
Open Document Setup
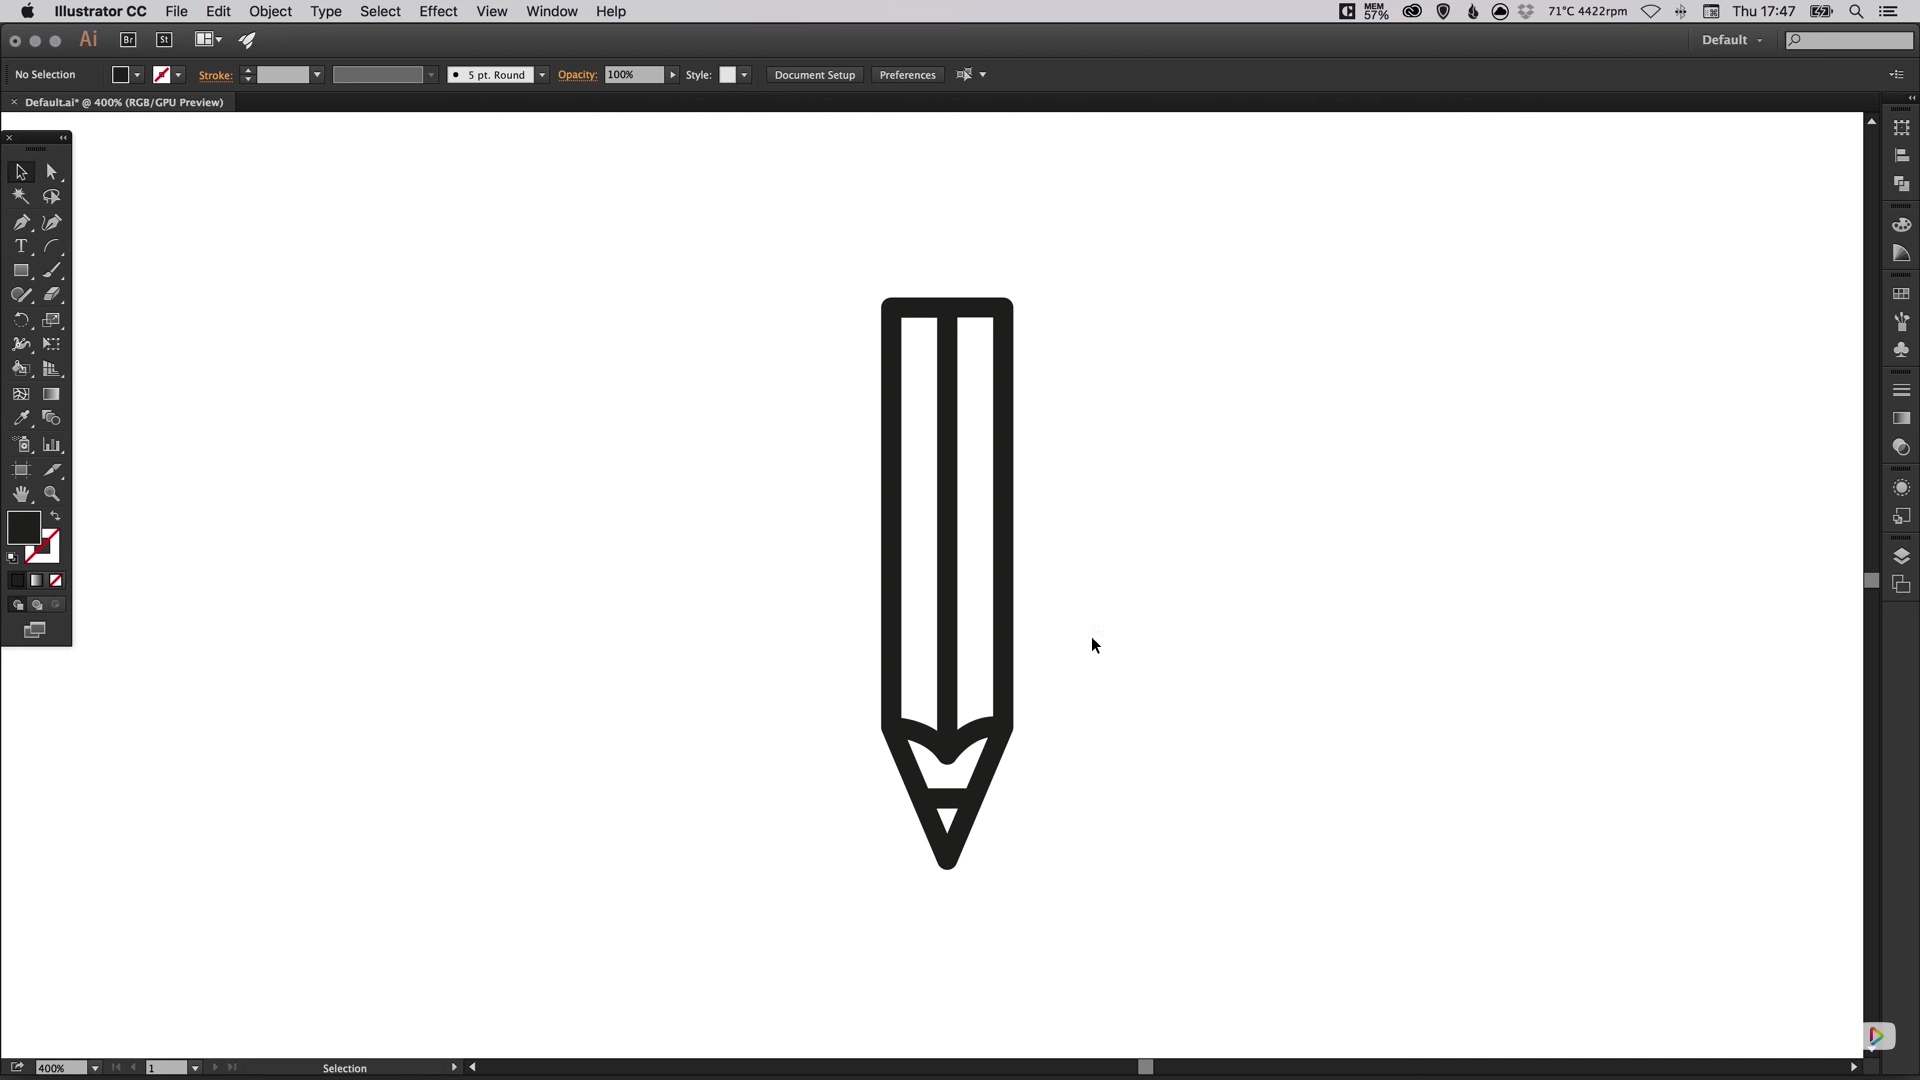coord(814,75)
